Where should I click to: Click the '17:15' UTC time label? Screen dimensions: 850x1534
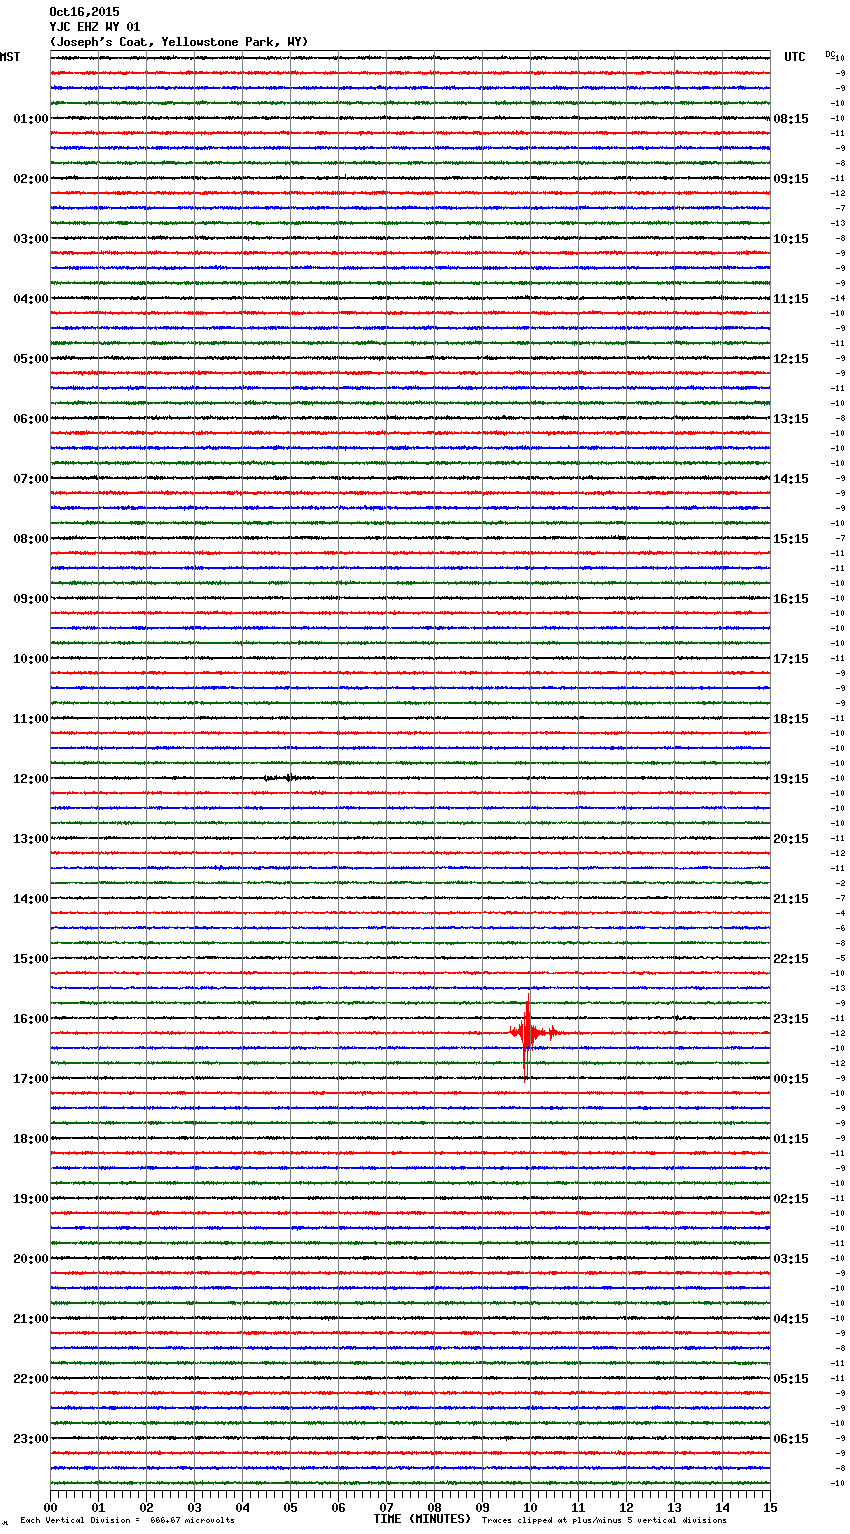(x=791, y=659)
